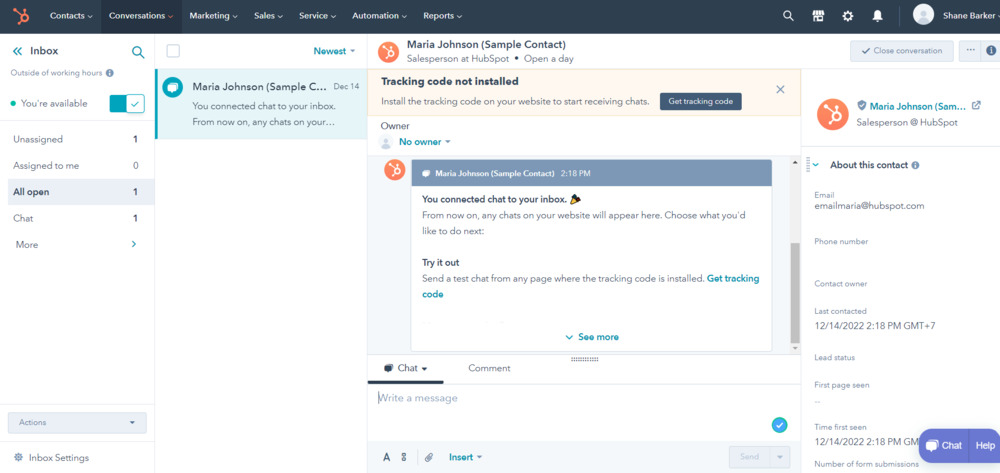
Task: Click the message thread vertical scrollbar
Action: tap(795, 292)
